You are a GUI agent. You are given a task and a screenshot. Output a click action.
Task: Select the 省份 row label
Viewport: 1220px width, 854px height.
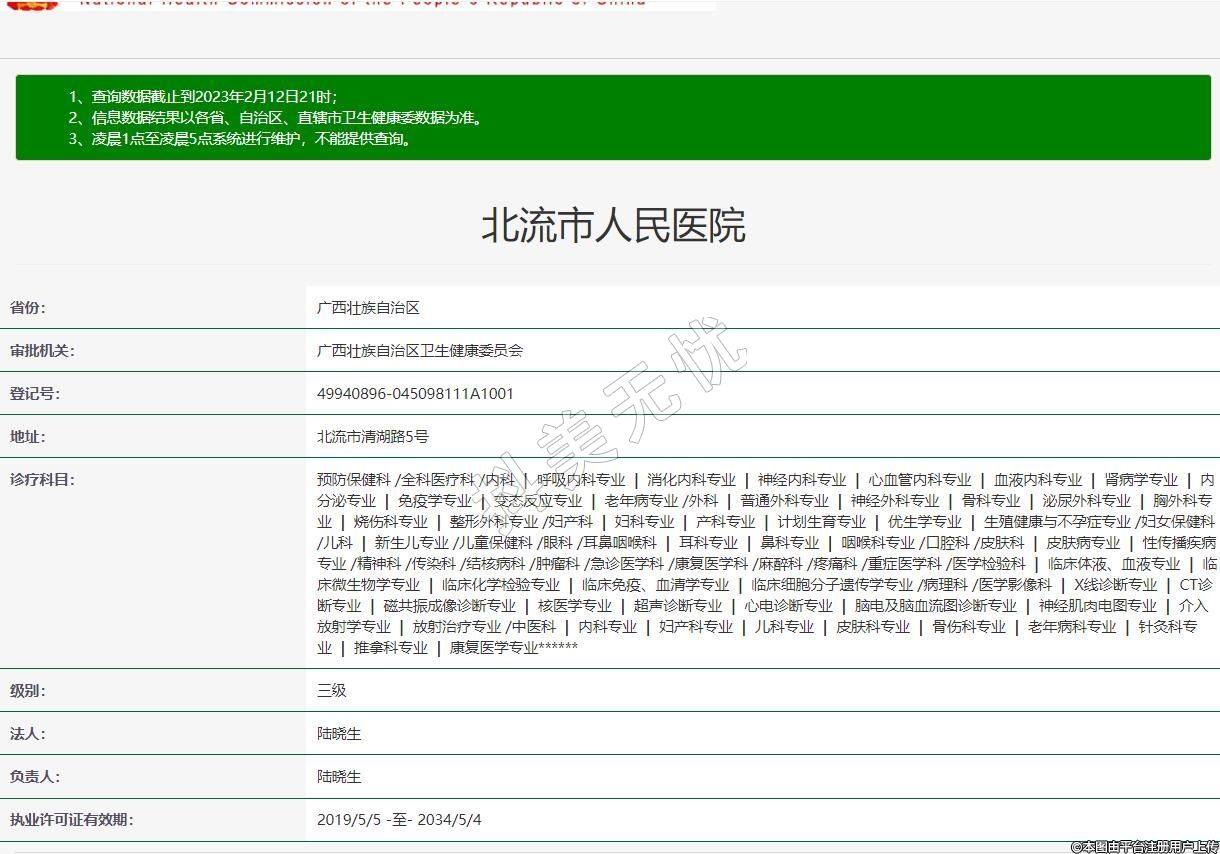coord(28,308)
